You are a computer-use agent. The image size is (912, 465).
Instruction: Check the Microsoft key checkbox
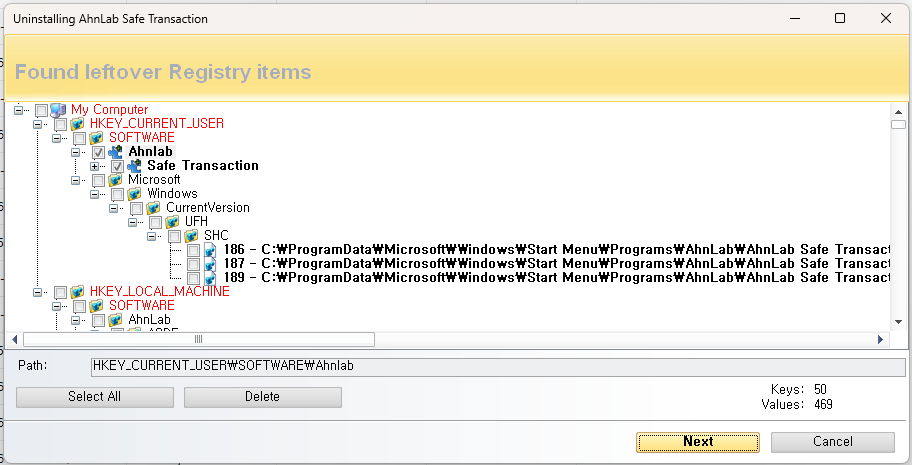click(98, 180)
